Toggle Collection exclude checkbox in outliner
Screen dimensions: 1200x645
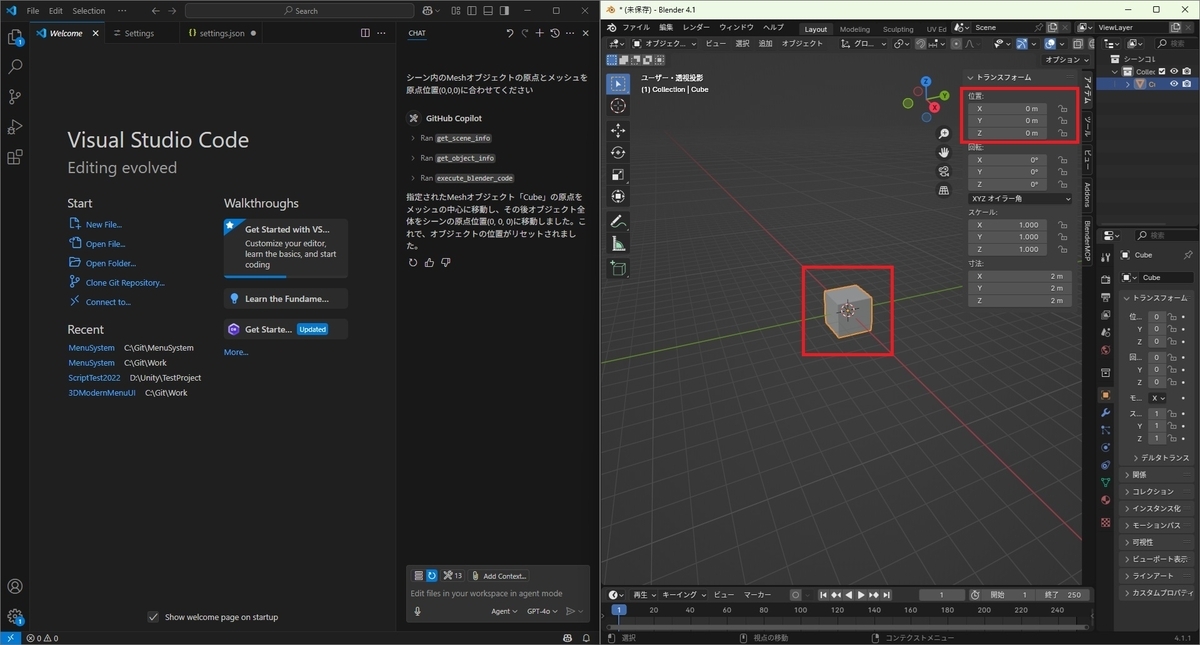coord(1161,72)
